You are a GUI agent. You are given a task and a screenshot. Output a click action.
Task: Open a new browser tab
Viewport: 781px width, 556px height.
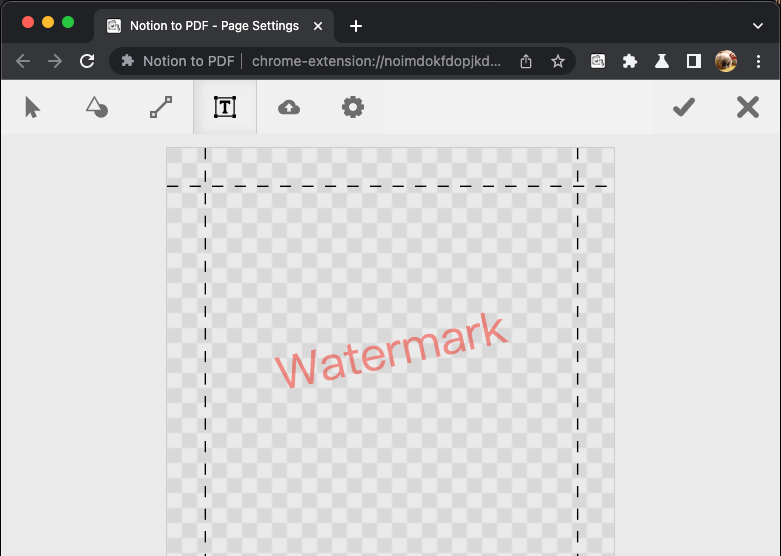[356, 26]
